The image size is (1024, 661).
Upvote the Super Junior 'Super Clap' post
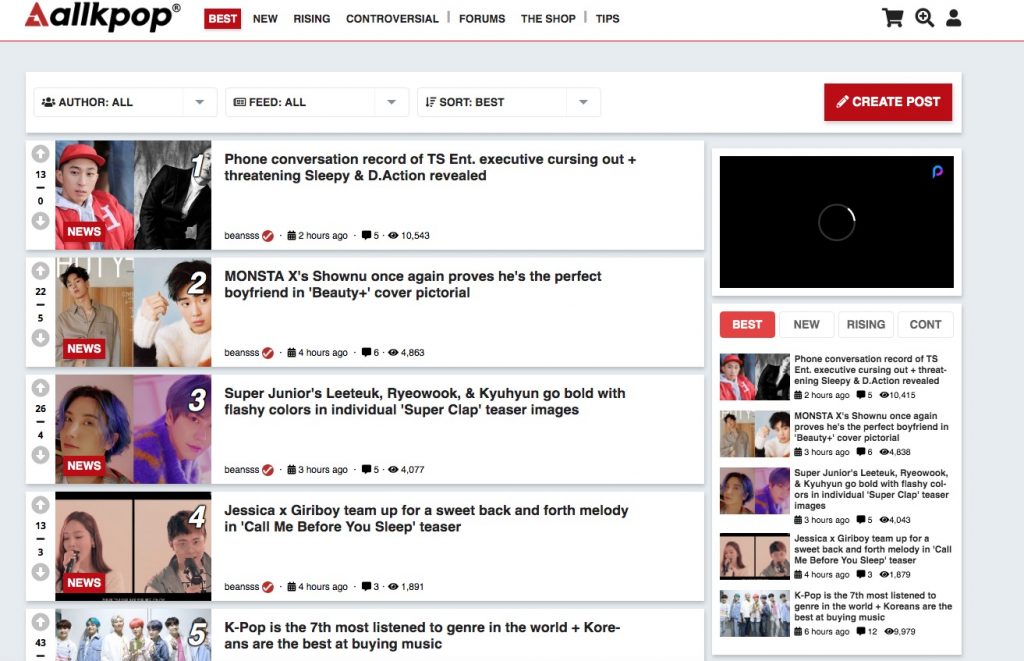(x=40, y=387)
